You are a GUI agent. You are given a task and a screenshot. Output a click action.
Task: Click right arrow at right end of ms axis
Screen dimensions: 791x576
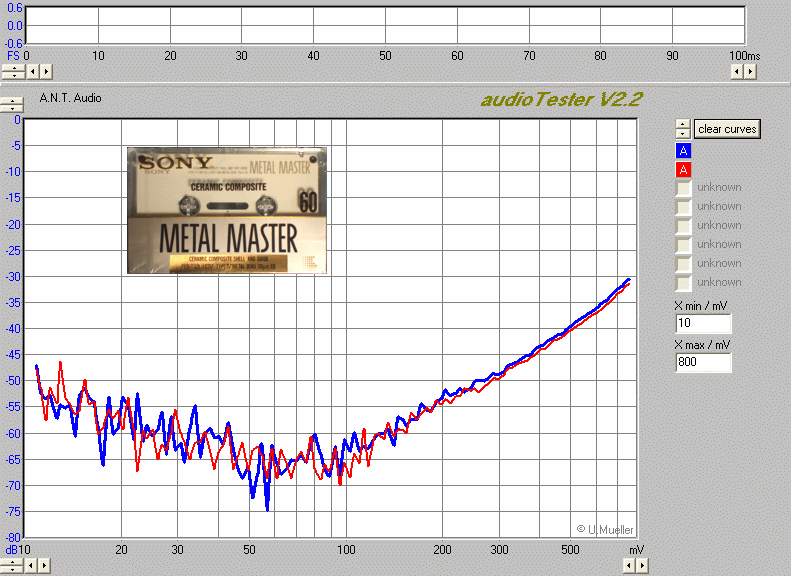point(750,71)
